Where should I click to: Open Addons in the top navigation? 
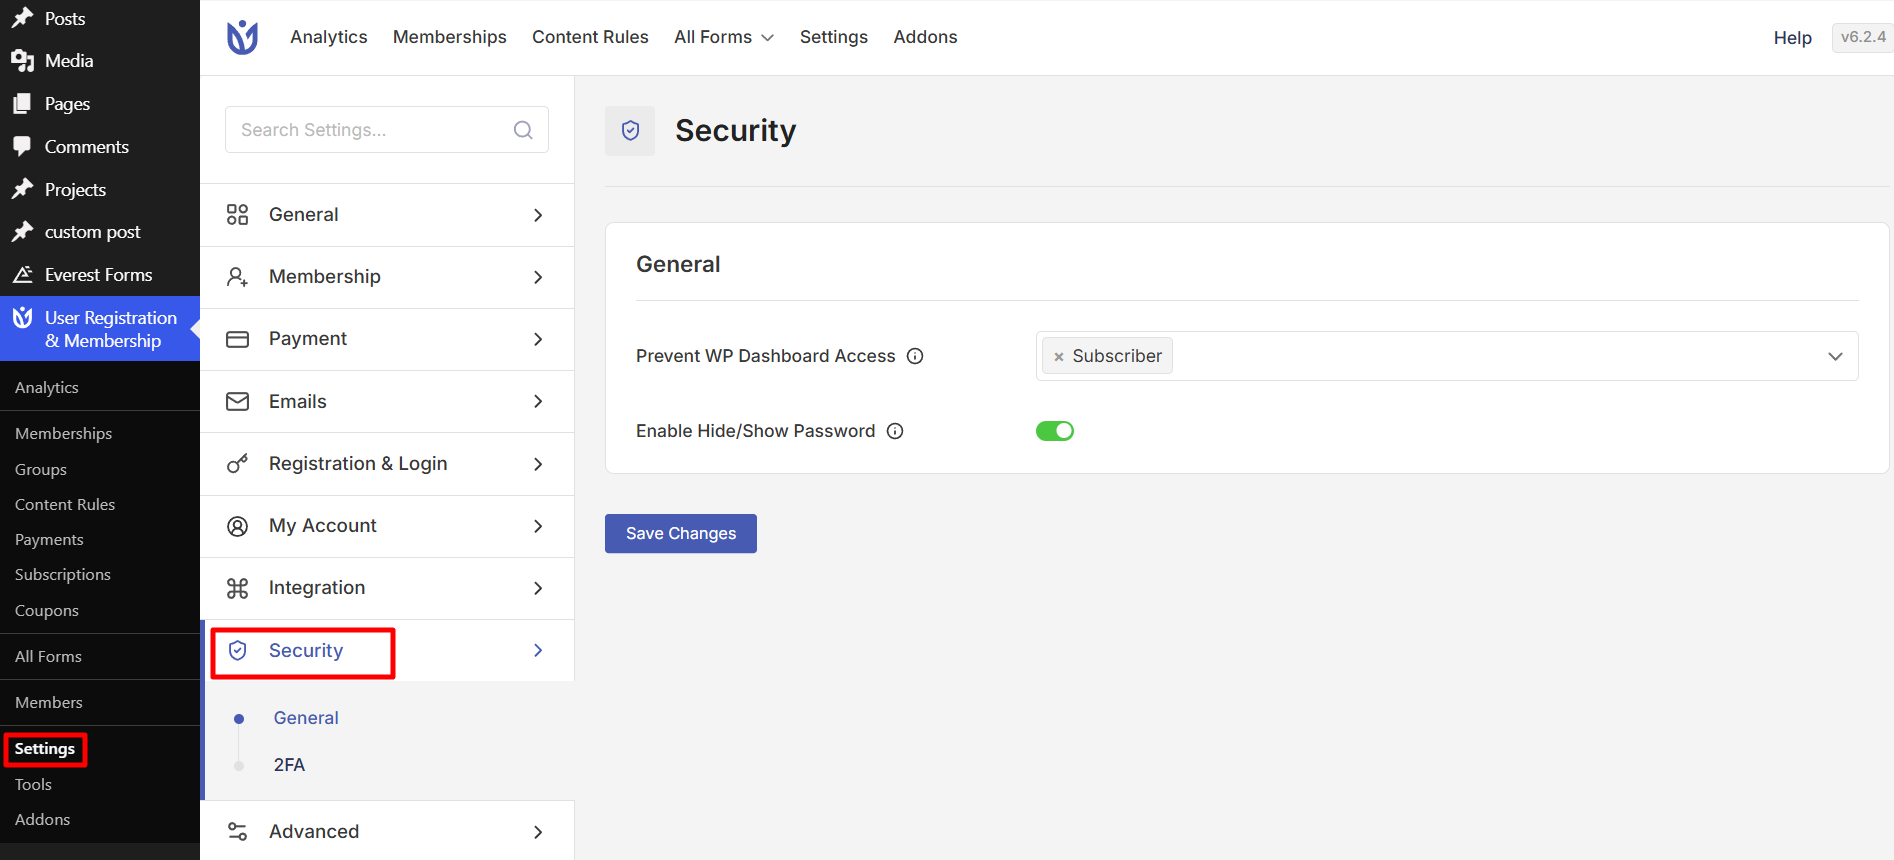(x=925, y=37)
